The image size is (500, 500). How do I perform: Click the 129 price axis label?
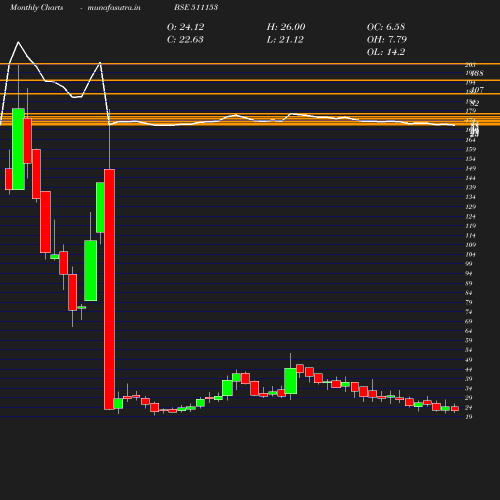click(x=470, y=207)
